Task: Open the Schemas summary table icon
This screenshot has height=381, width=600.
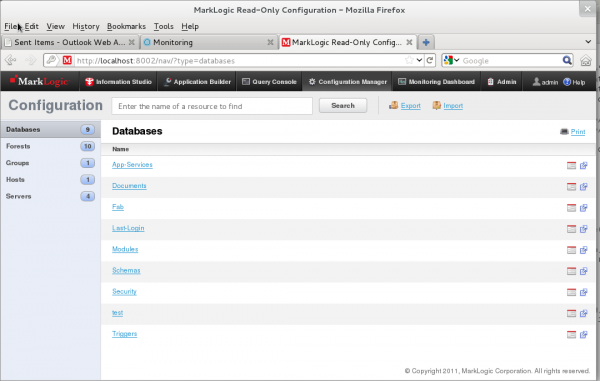Action: tap(571, 271)
